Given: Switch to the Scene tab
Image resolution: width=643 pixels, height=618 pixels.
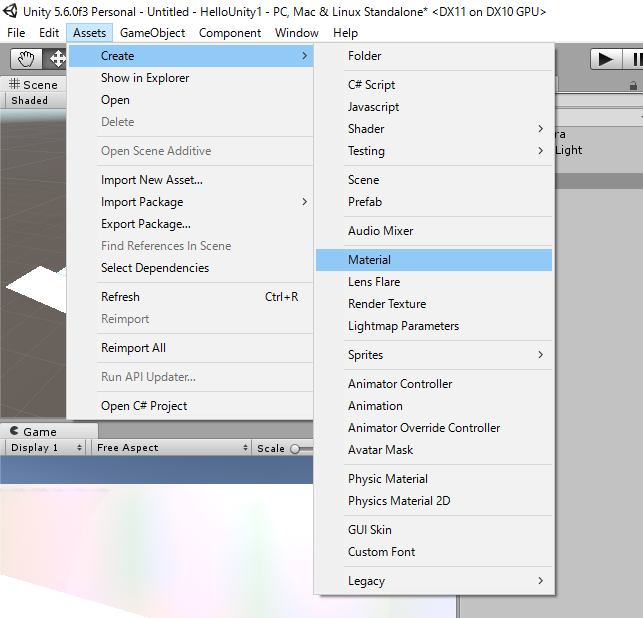Looking at the screenshot, I should [34, 84].
